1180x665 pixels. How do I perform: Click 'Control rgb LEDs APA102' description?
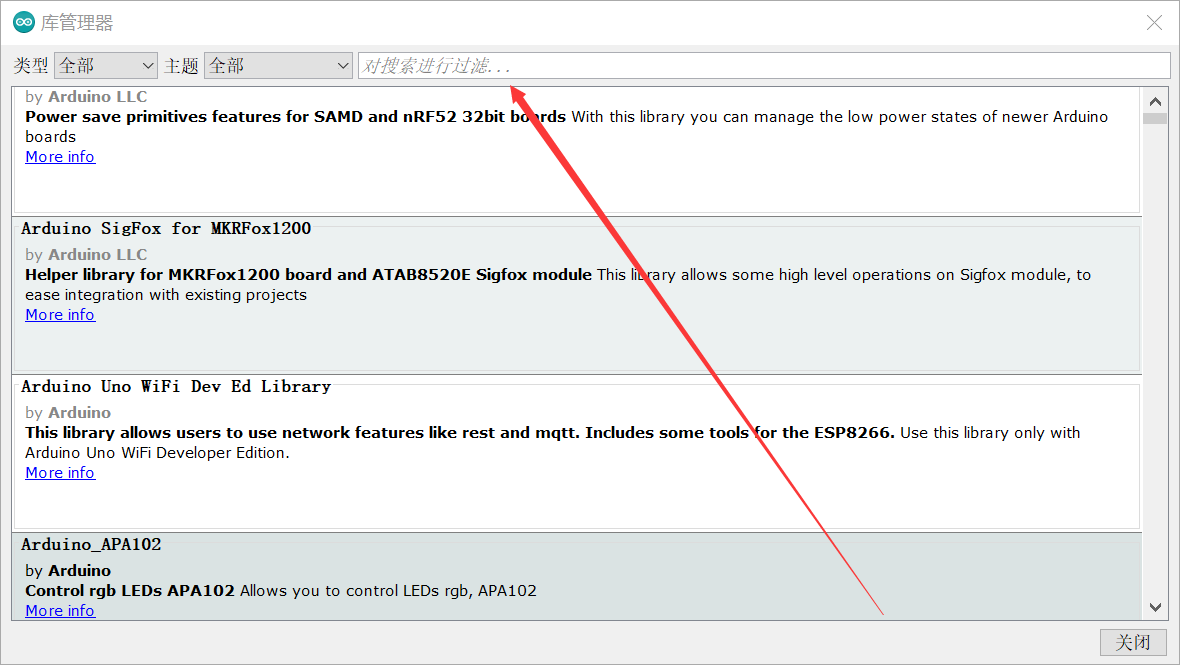point(129,591)
